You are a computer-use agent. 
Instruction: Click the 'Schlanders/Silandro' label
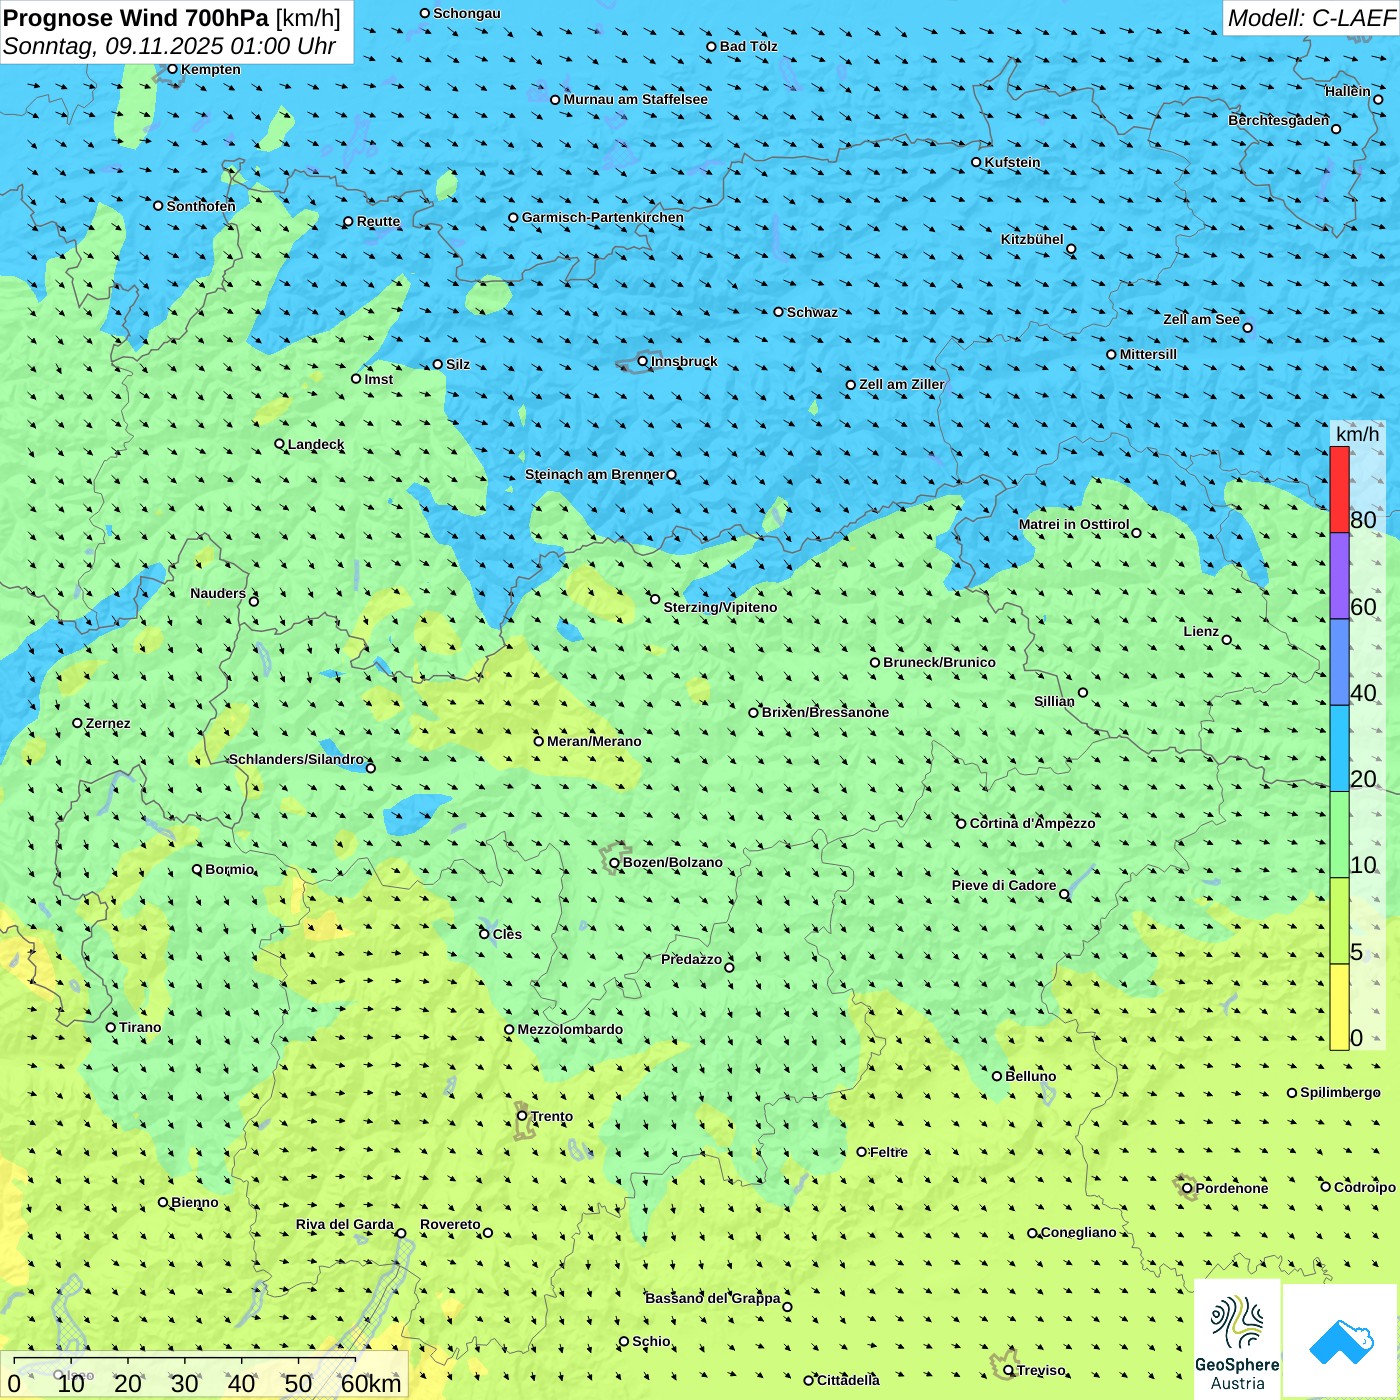point(296,759)
